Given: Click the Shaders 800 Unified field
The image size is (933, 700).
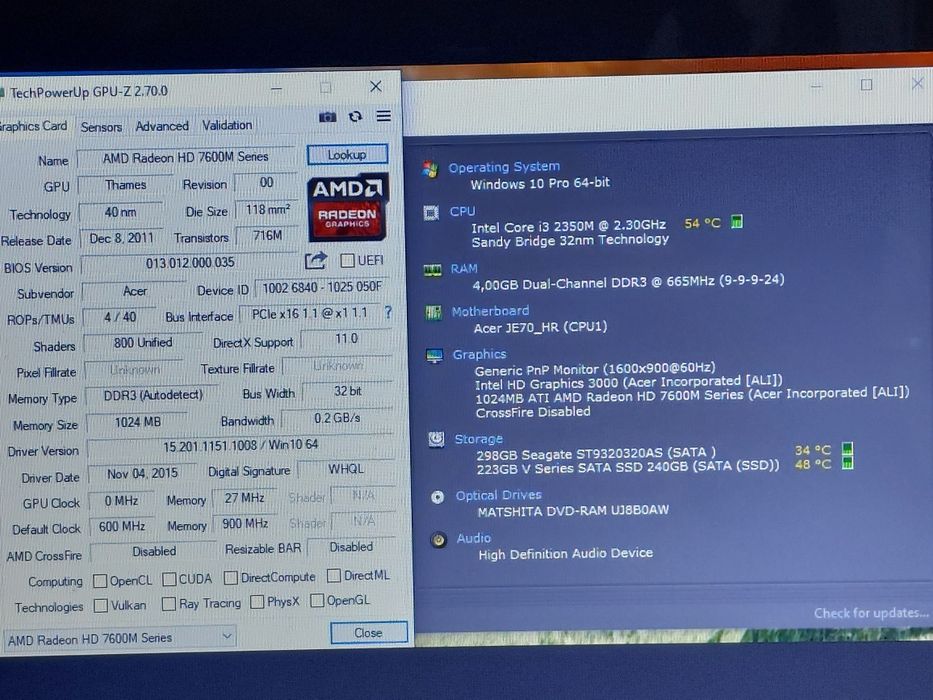Looking at the screenshot, I should [143, 343].
